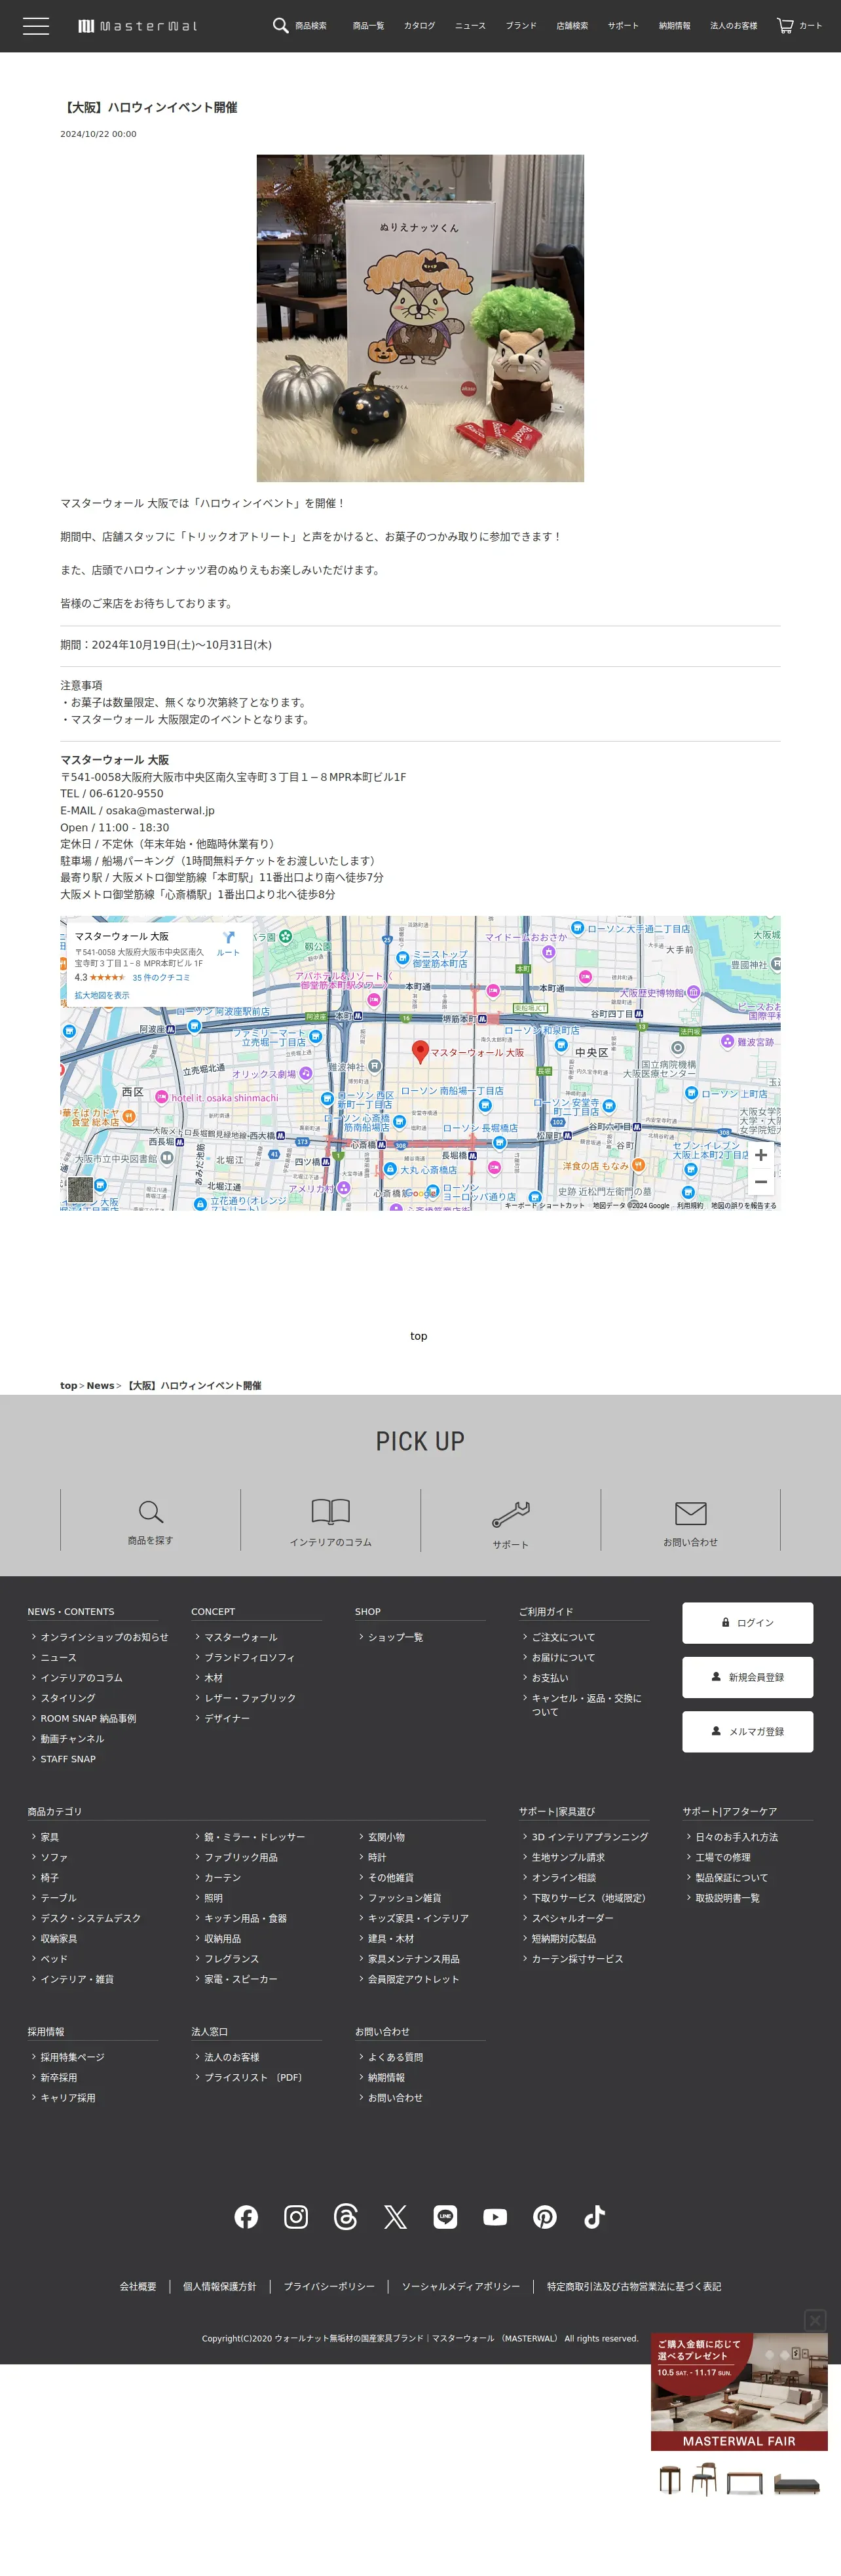Click the Halloween event photo
Viewport: 841px width, 2576px height.
pos(420,318)
